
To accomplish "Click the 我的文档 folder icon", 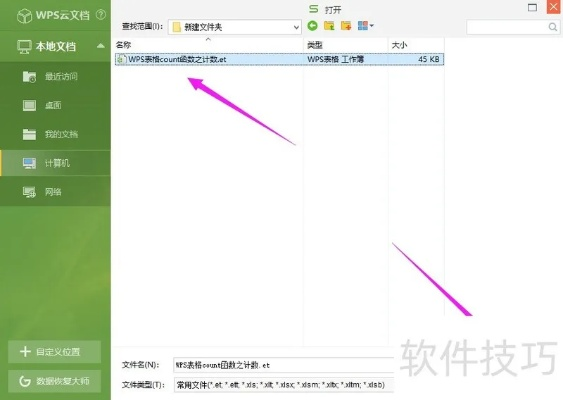I will [x=29, y=134].
